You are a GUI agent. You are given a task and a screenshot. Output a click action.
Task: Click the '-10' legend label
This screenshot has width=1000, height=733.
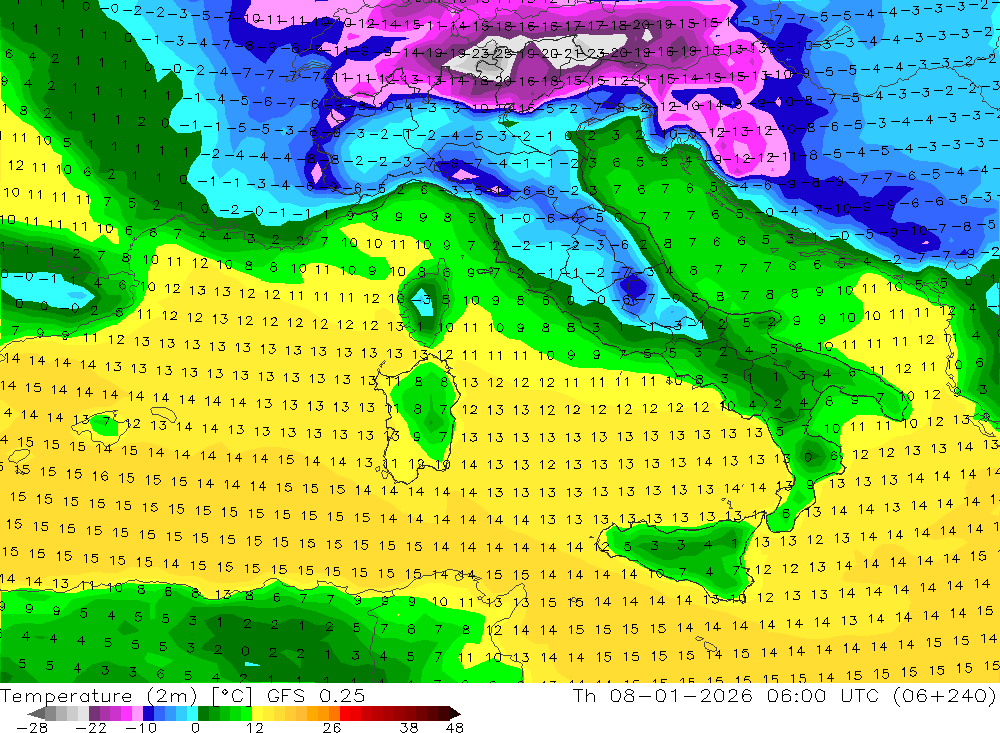coord(141,727)
